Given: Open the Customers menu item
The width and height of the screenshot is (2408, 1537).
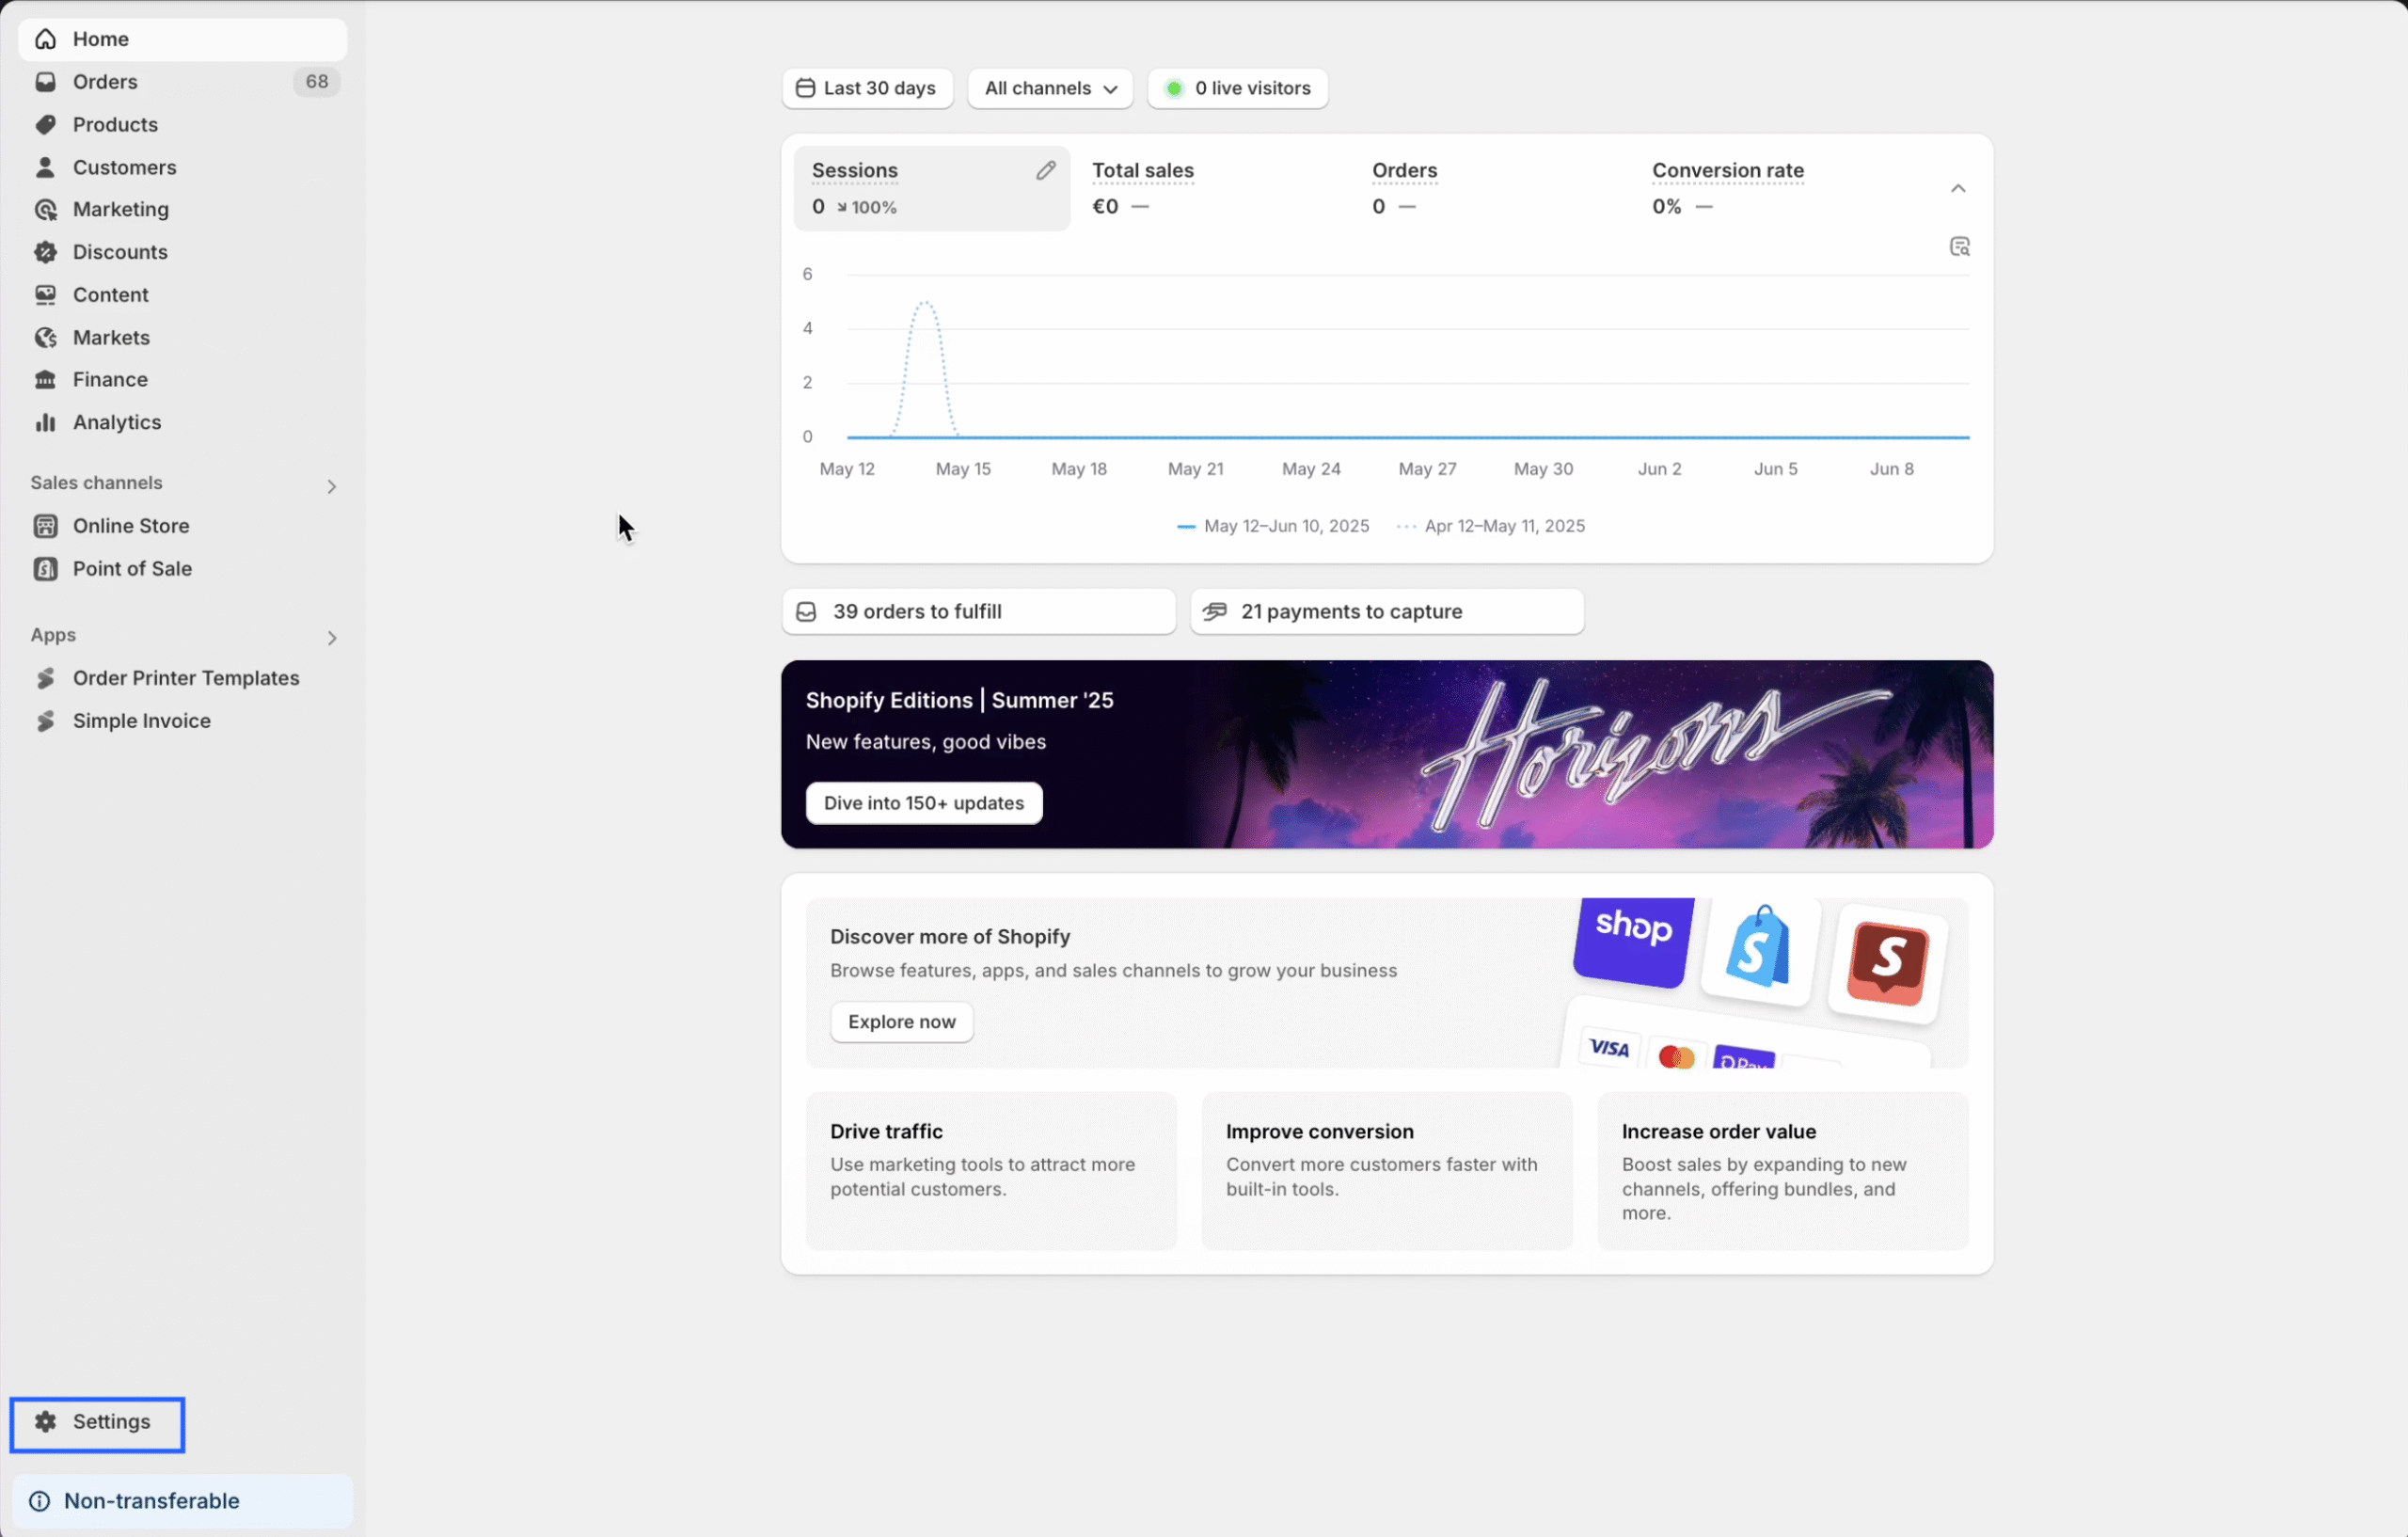Looking at the screenshot, I should pos(124,168).
